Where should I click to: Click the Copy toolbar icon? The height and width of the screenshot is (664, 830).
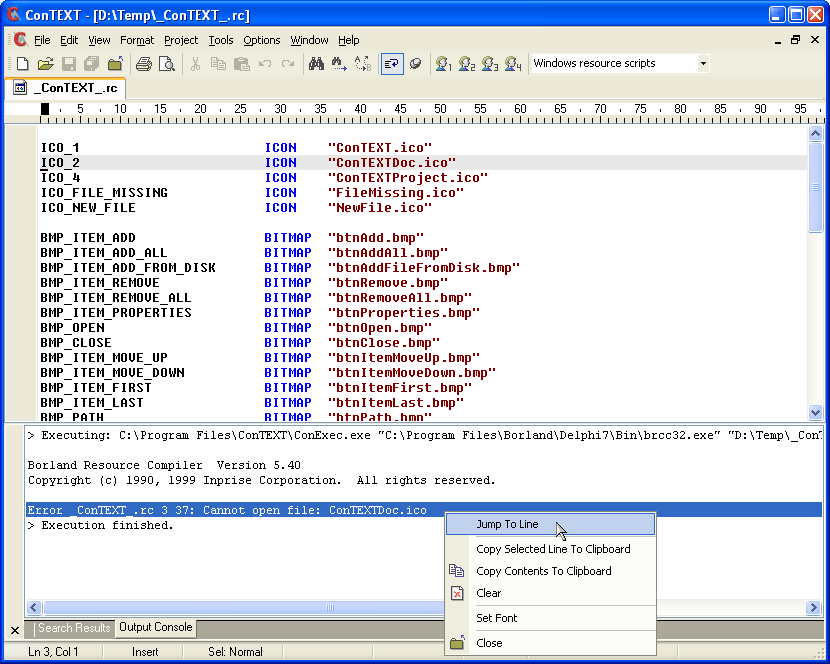(x=218, y=64)
